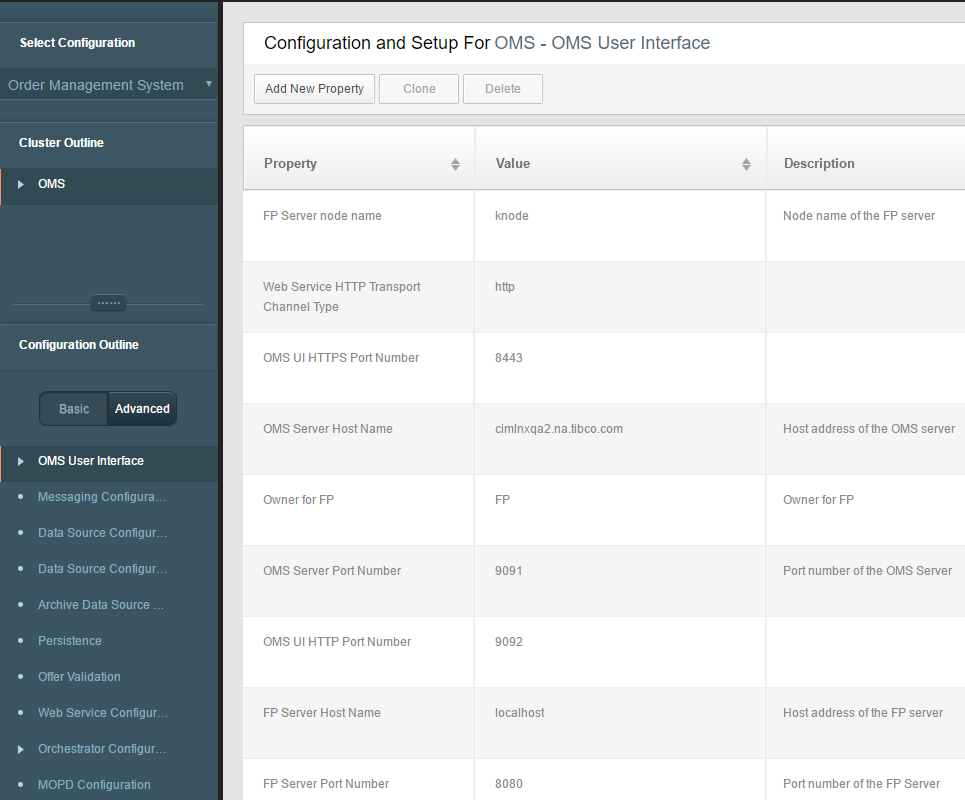965x800 pixels.
Task: Click the OMS Server Host Name value
Action: pos(558,429)
